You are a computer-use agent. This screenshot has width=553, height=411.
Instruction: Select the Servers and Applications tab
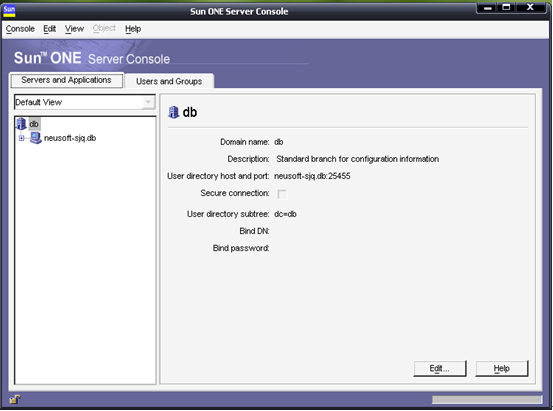[66, 80]
